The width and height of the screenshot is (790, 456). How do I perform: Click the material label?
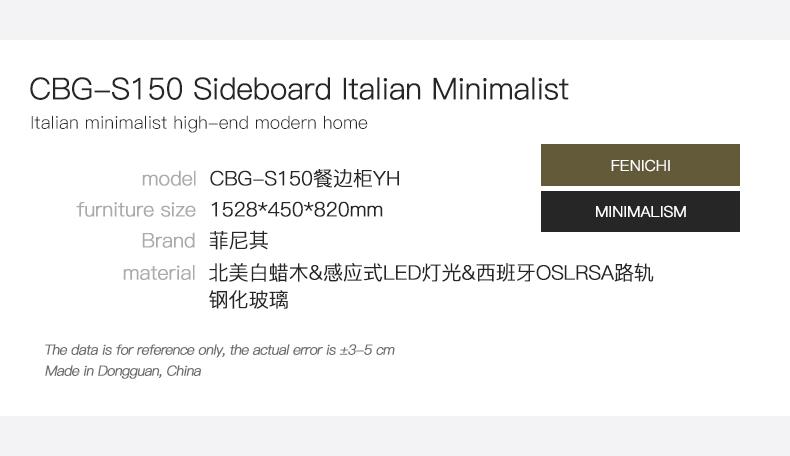[x=159, y=273]
